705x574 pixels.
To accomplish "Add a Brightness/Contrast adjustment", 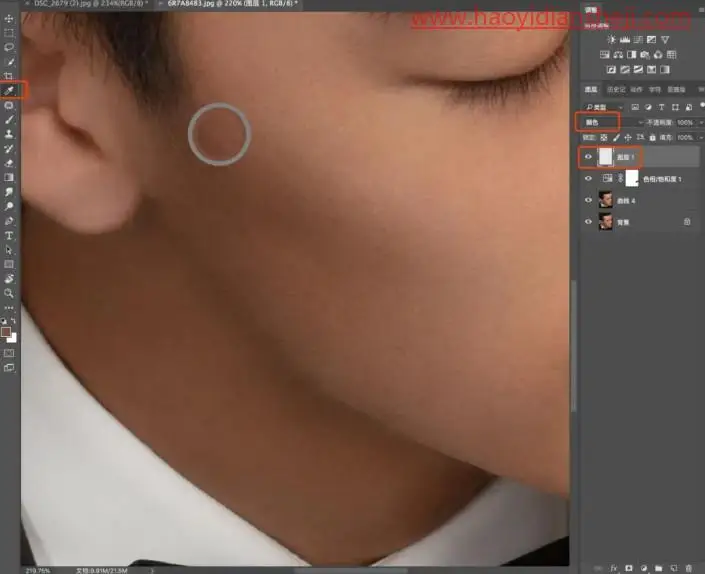I will pos(611,40).
